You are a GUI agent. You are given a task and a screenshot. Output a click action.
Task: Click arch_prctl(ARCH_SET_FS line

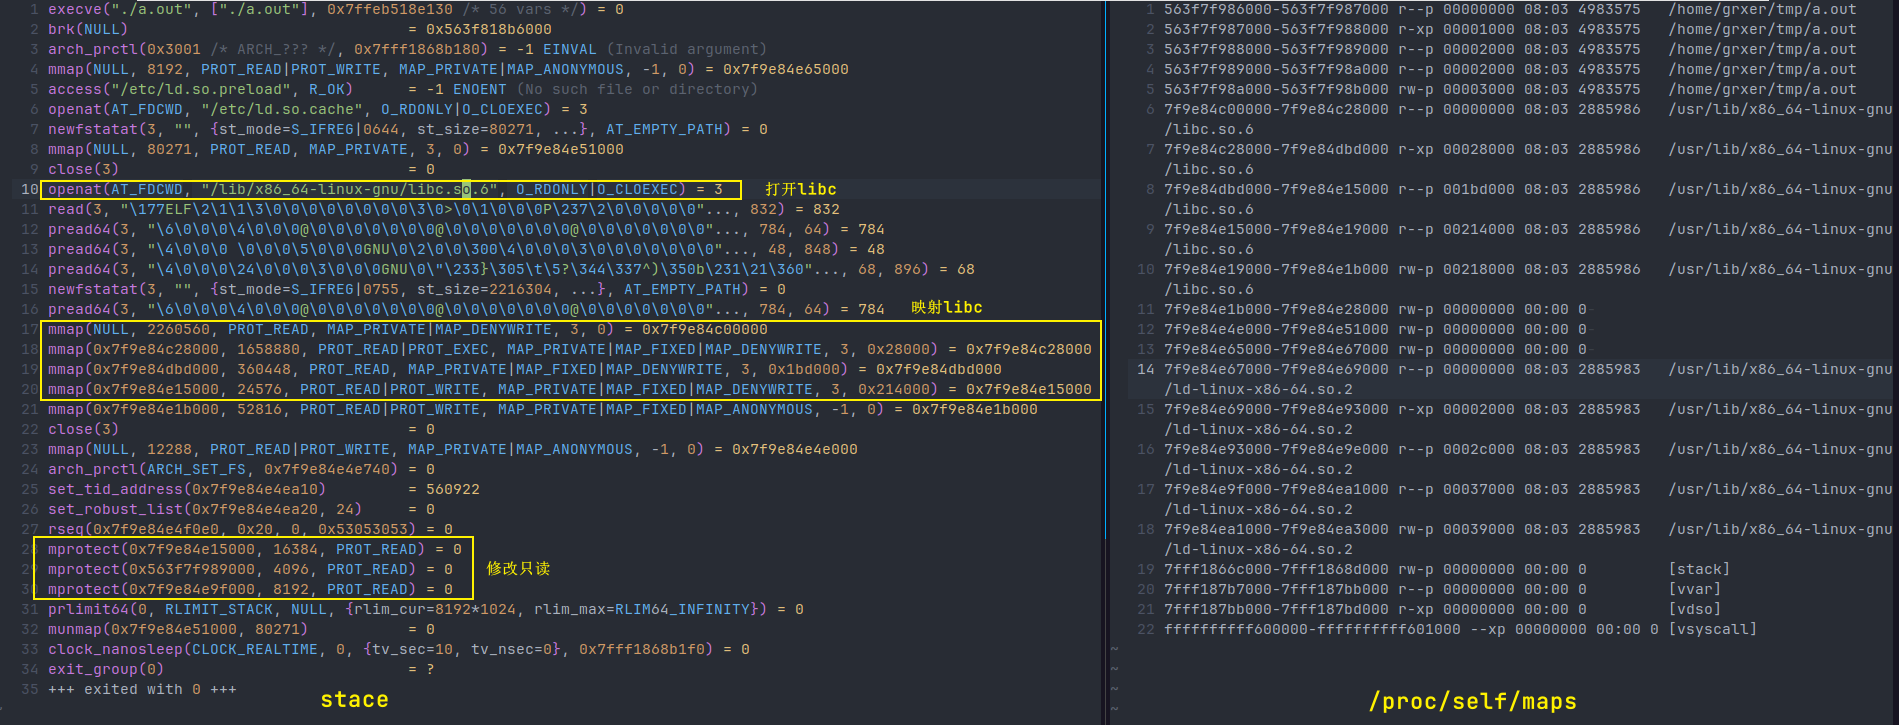click(x=241, y=469)
